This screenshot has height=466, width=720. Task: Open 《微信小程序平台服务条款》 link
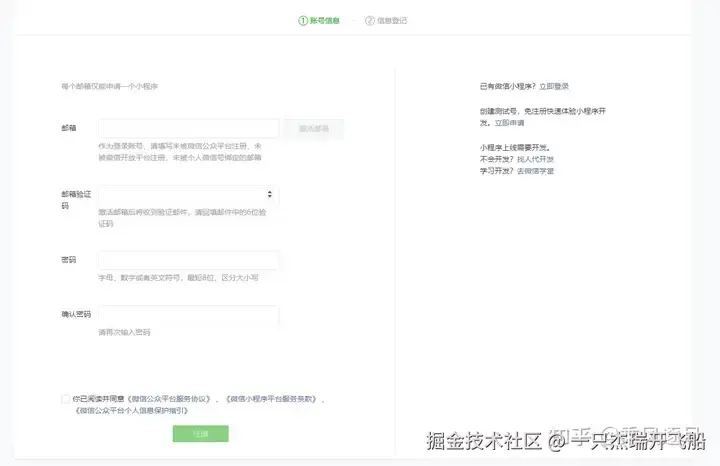(272, 399)
